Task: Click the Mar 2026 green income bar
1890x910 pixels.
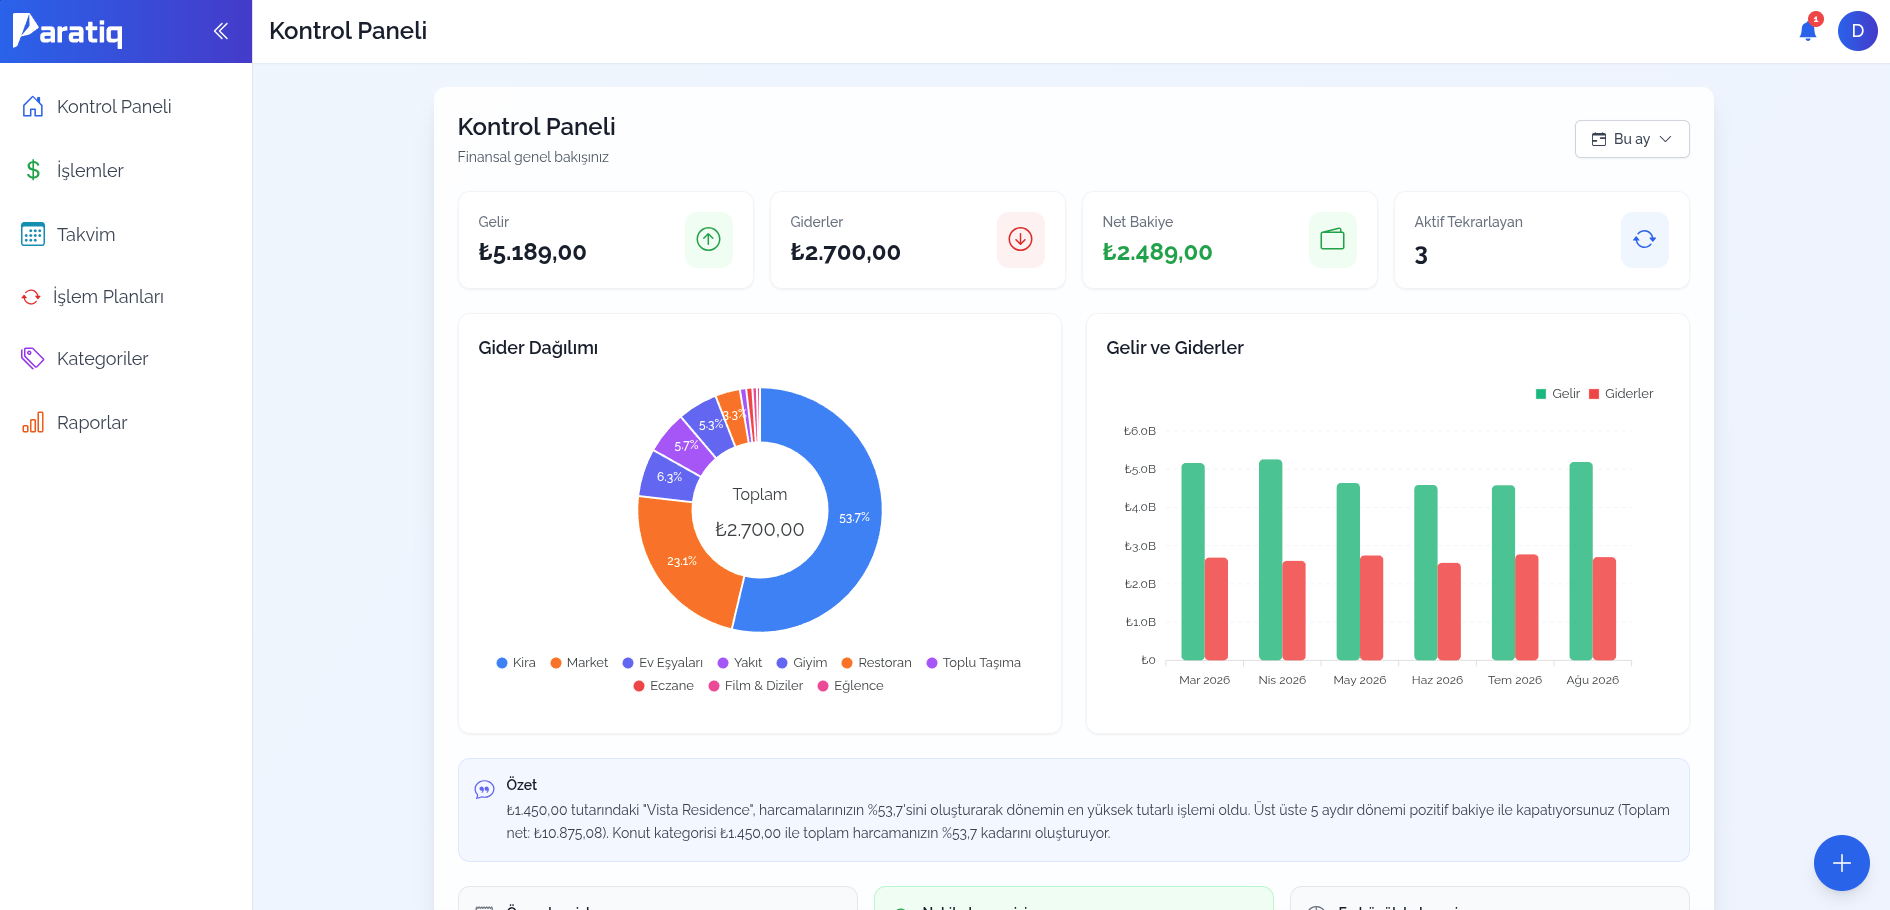Action: pyautogui.click(x=1193, y=561)
